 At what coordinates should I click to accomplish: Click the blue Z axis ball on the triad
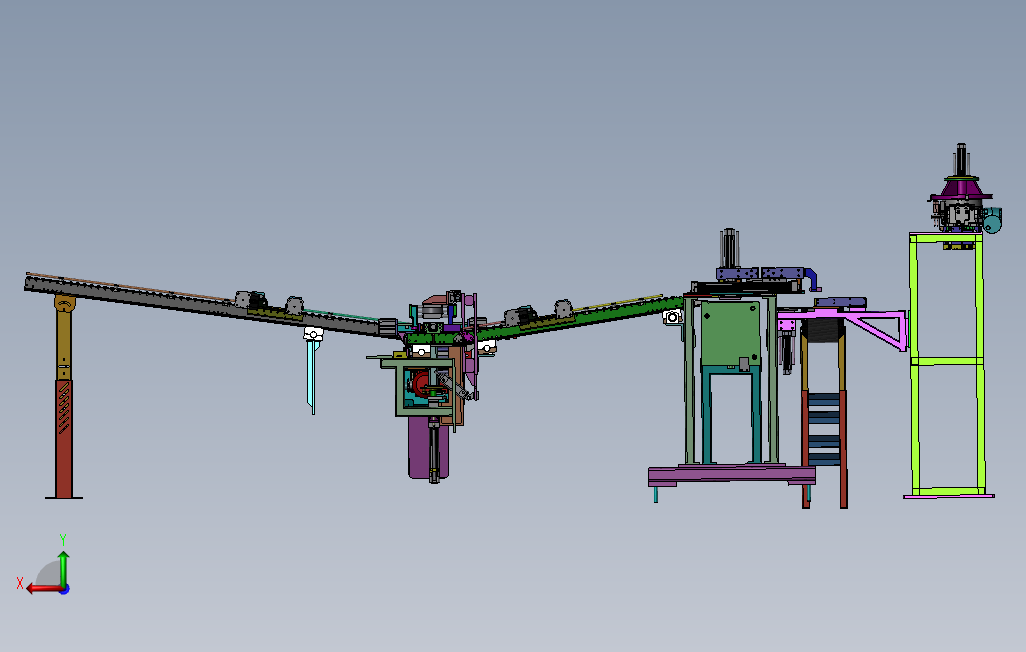tap(65, 589)
